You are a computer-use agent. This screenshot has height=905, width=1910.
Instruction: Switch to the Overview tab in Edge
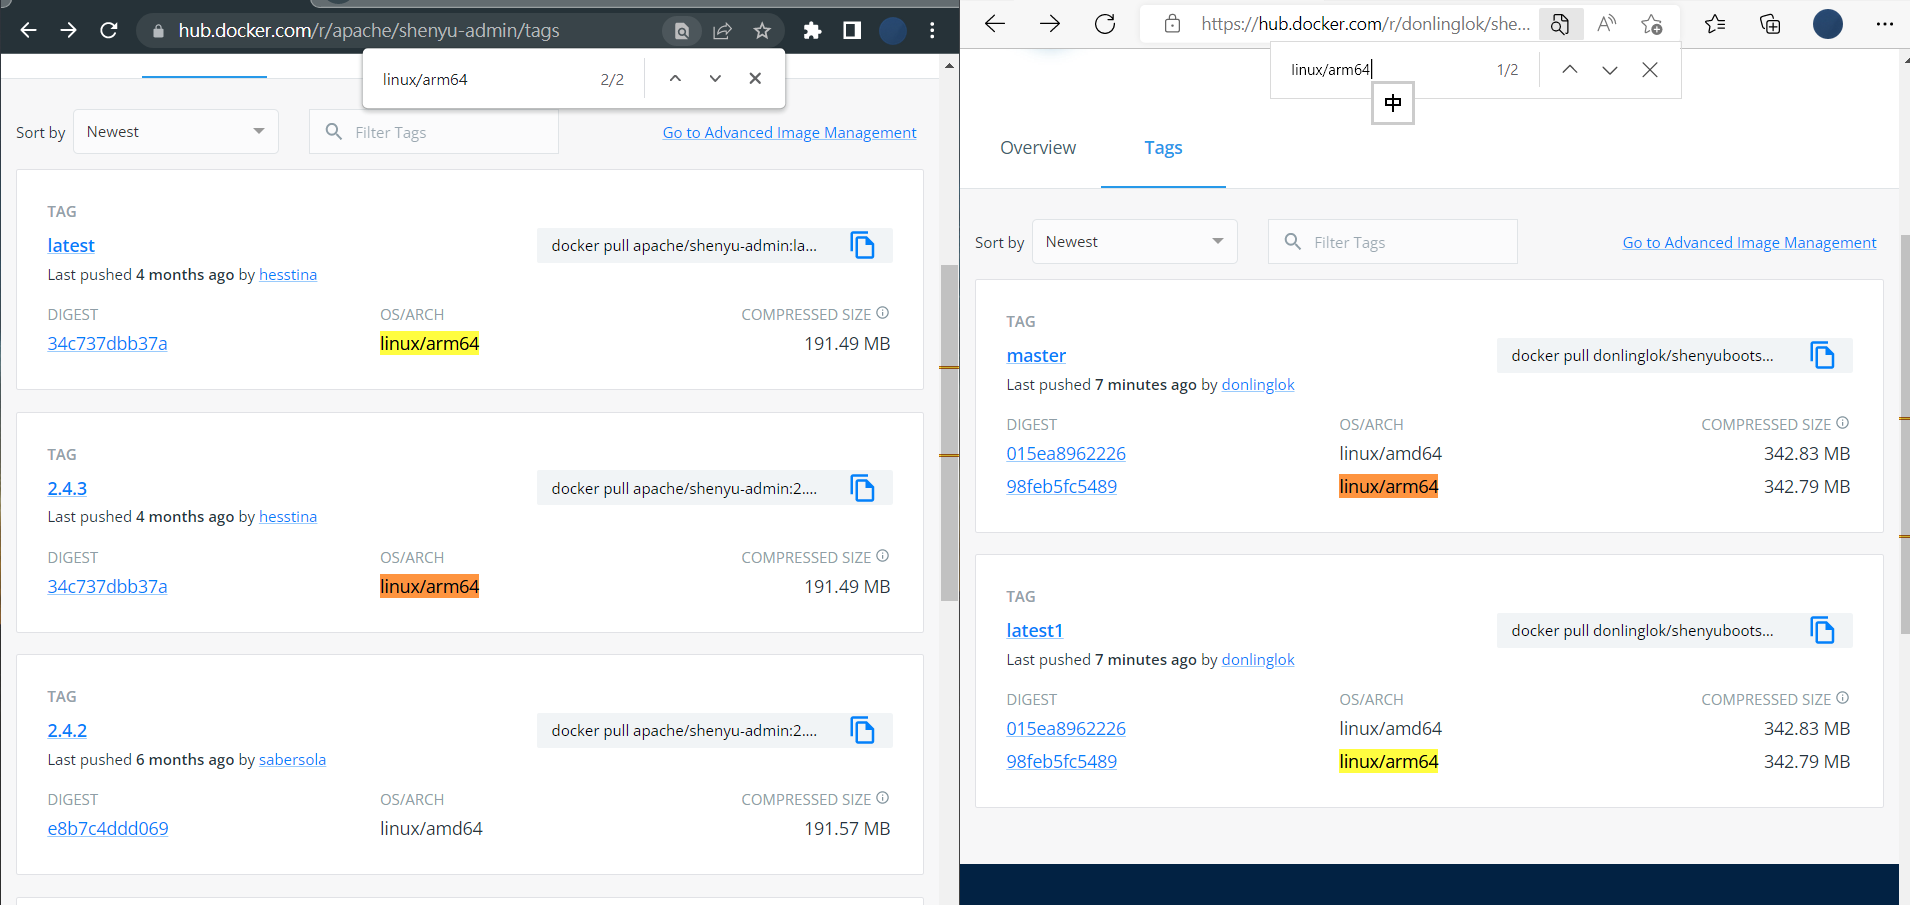(1038, 148)
